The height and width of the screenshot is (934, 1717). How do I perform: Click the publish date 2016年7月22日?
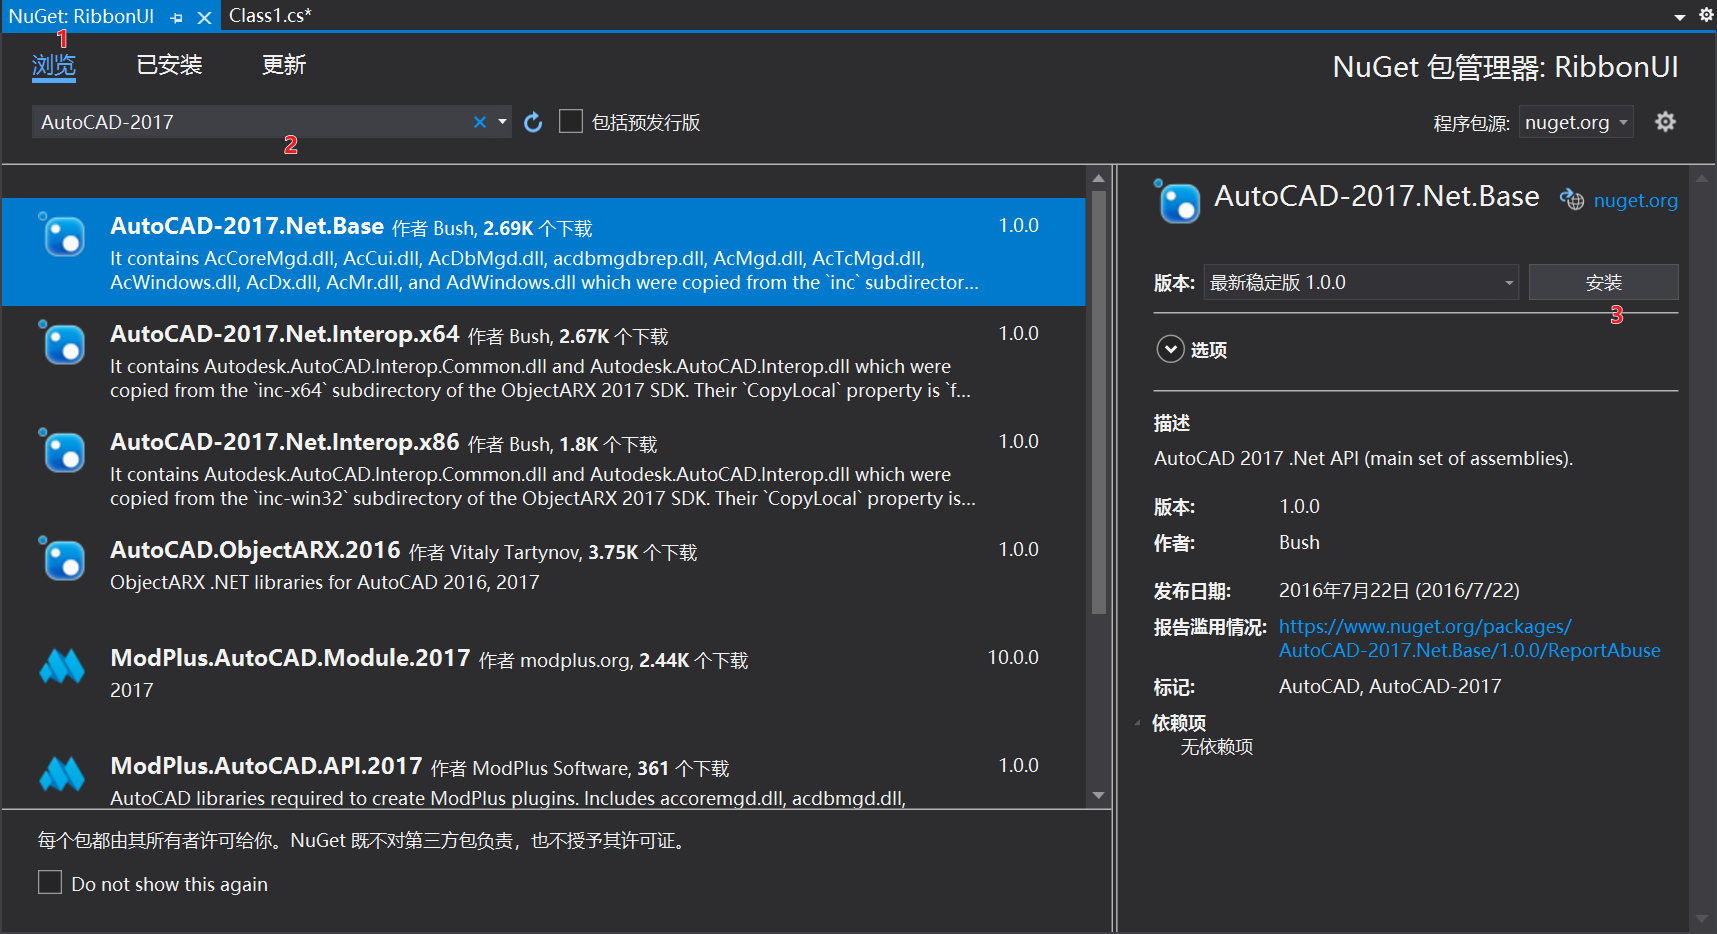click(1399, 590)
